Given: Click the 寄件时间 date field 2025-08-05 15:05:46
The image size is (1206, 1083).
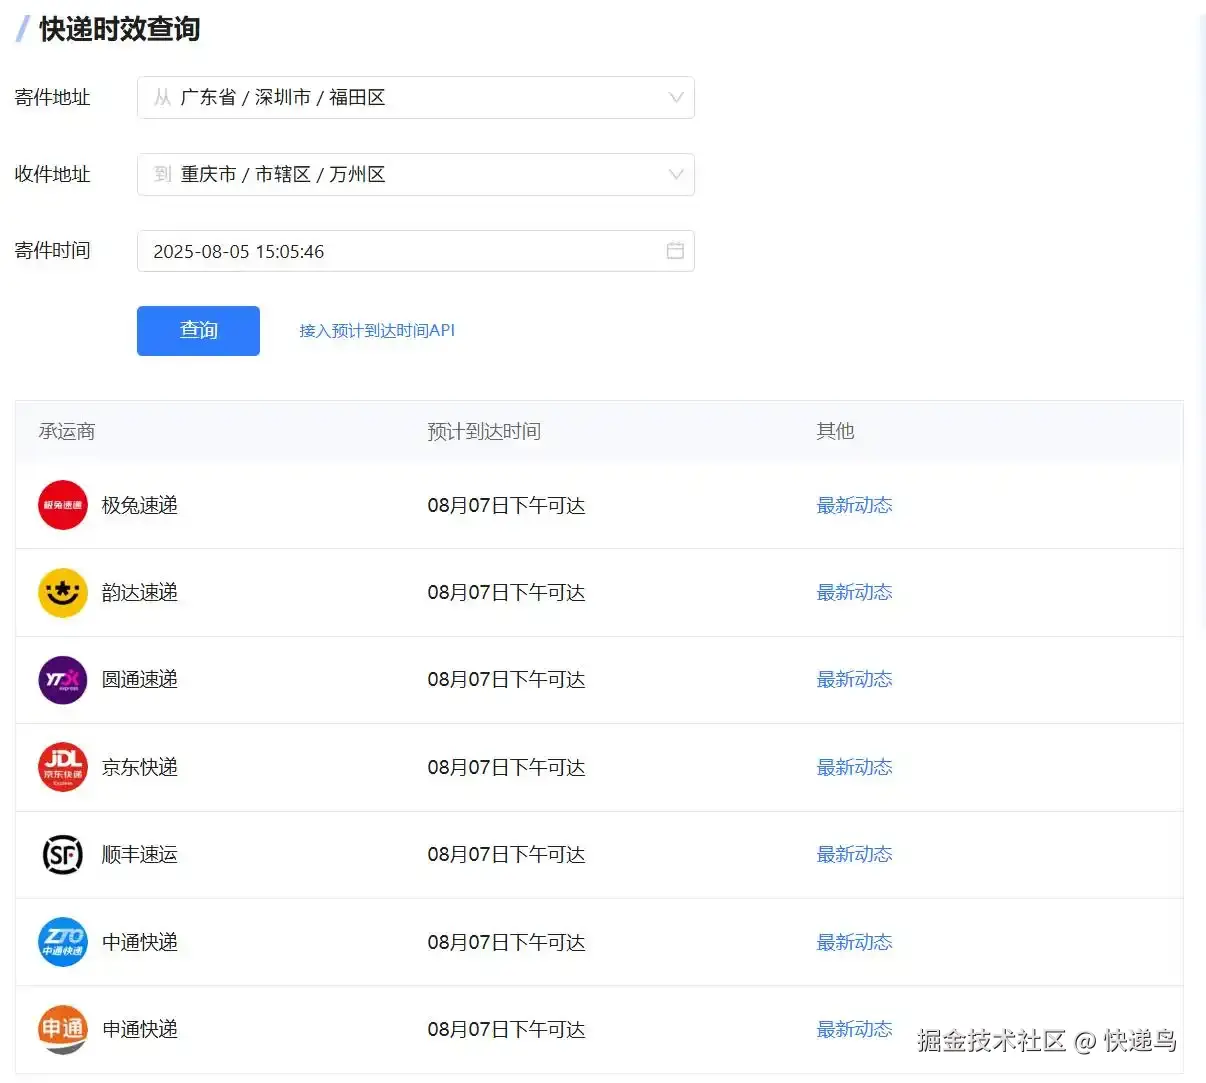Looking at the screenshot, I should pos(416,251).
